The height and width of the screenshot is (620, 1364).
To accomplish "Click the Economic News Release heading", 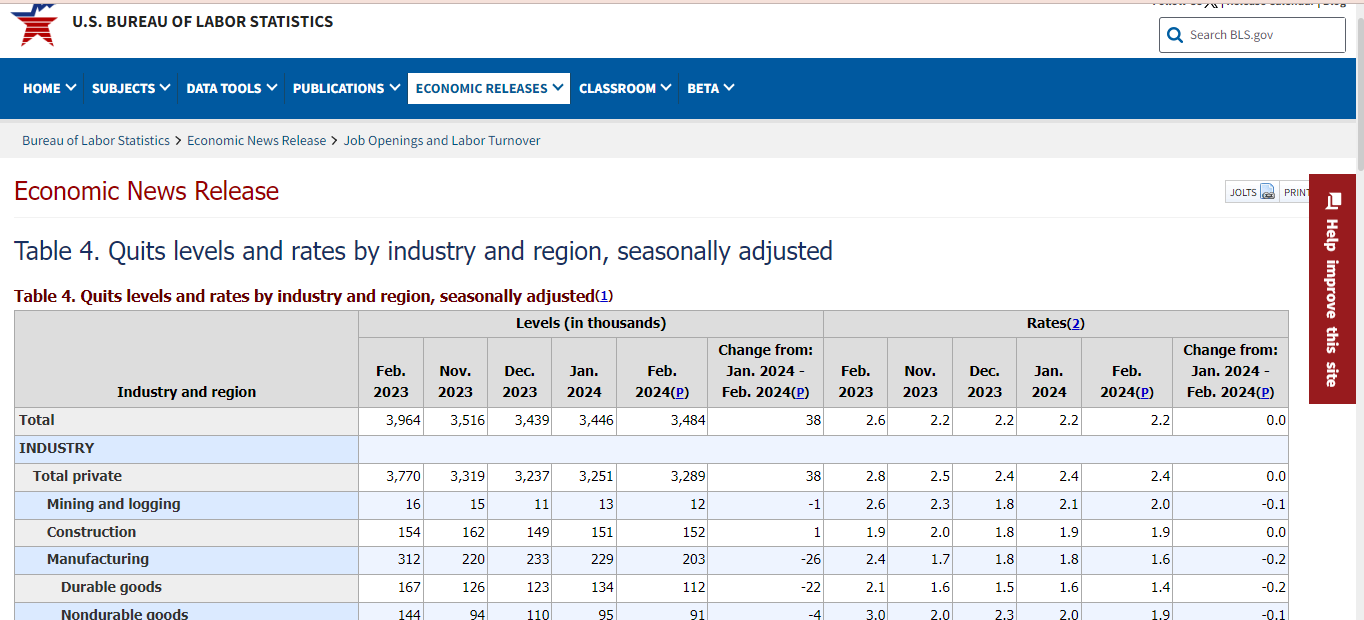I will tap(147, 191).
